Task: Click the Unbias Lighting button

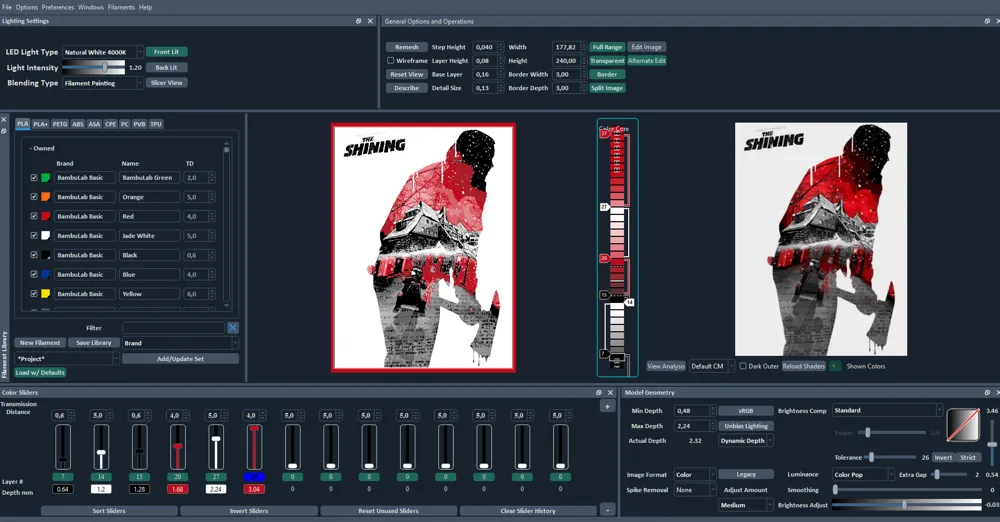Action: click(746, 426)
